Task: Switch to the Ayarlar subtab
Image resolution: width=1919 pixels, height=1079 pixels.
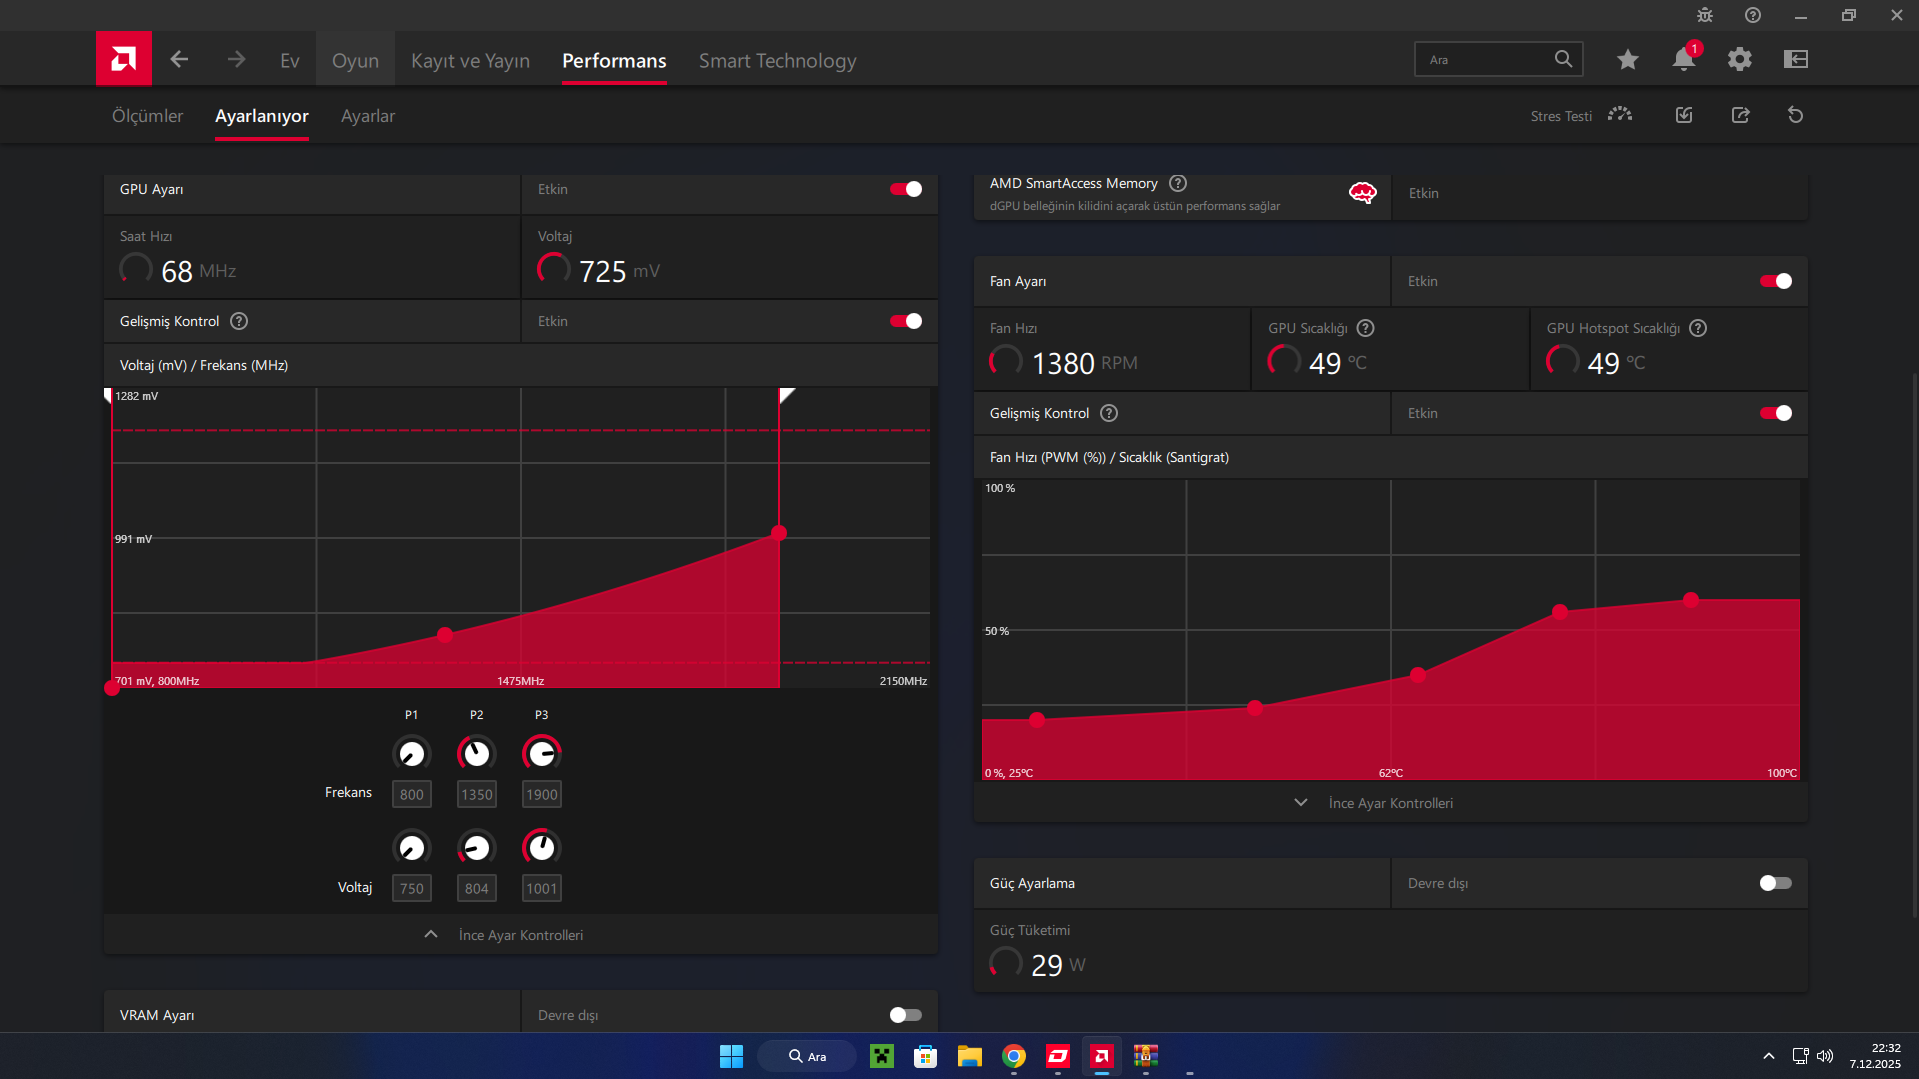Action: click(x=368, y=116)
